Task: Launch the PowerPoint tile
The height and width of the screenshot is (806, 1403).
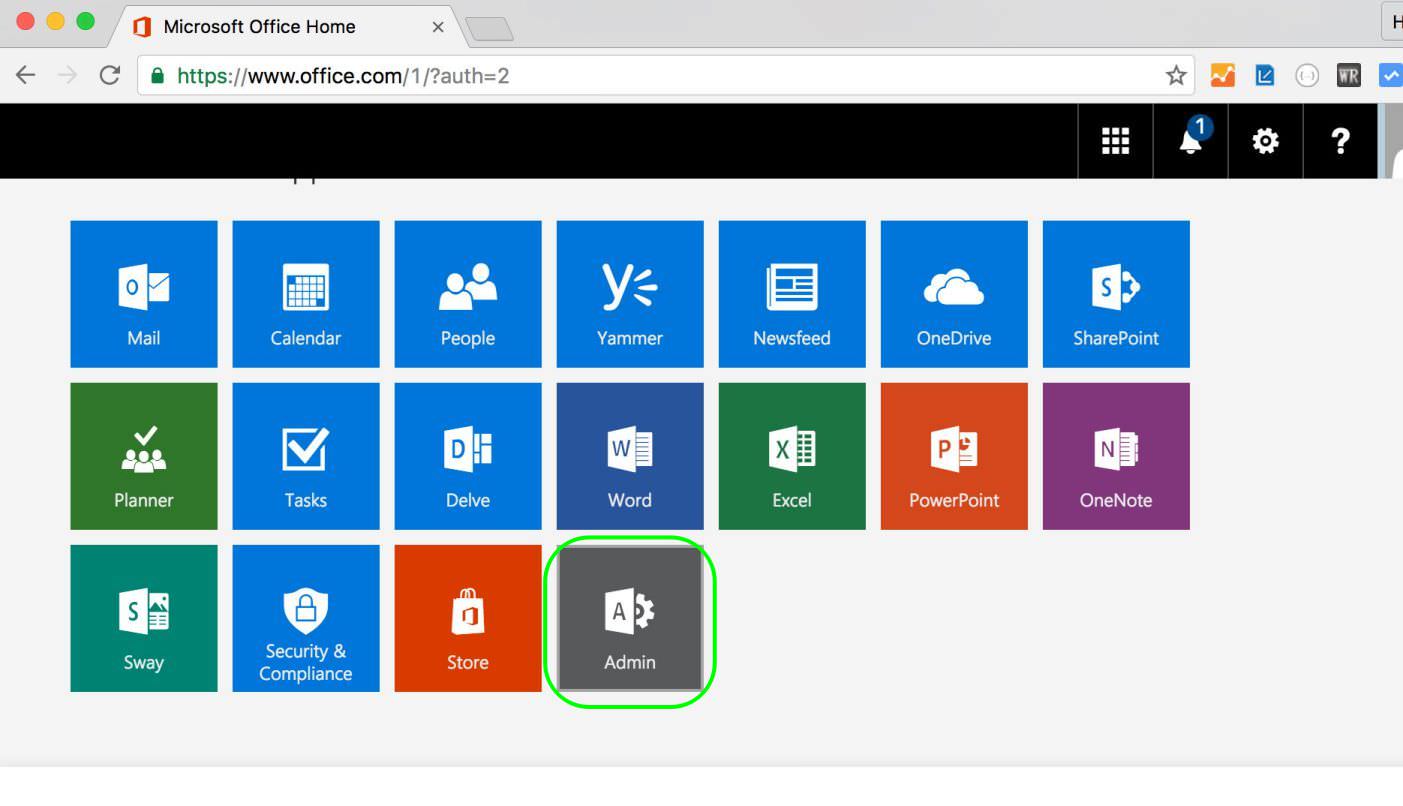Action: (953, 456)
